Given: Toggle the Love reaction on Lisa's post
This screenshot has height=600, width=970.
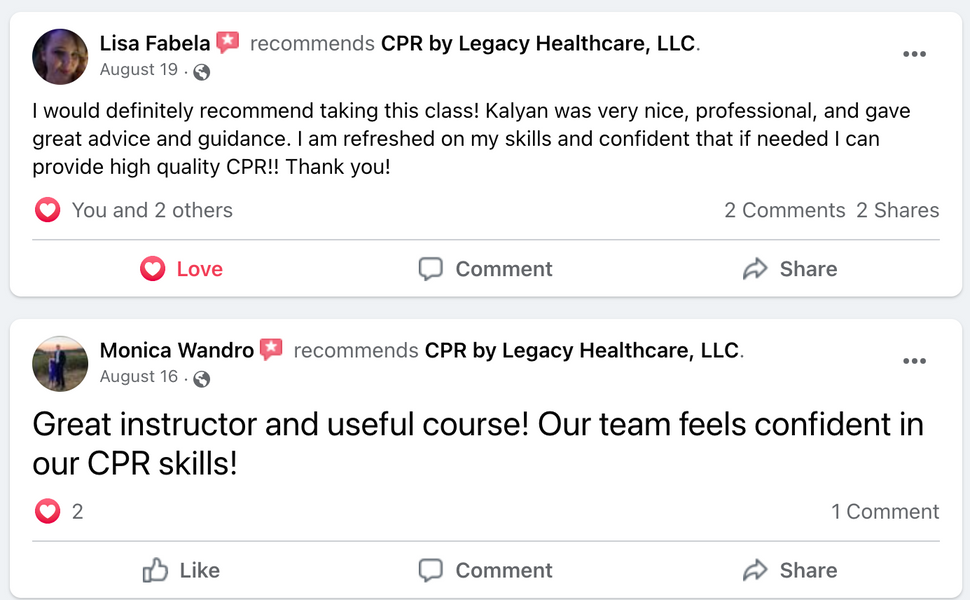Looking at the screenshot, I should pos(181,269).
